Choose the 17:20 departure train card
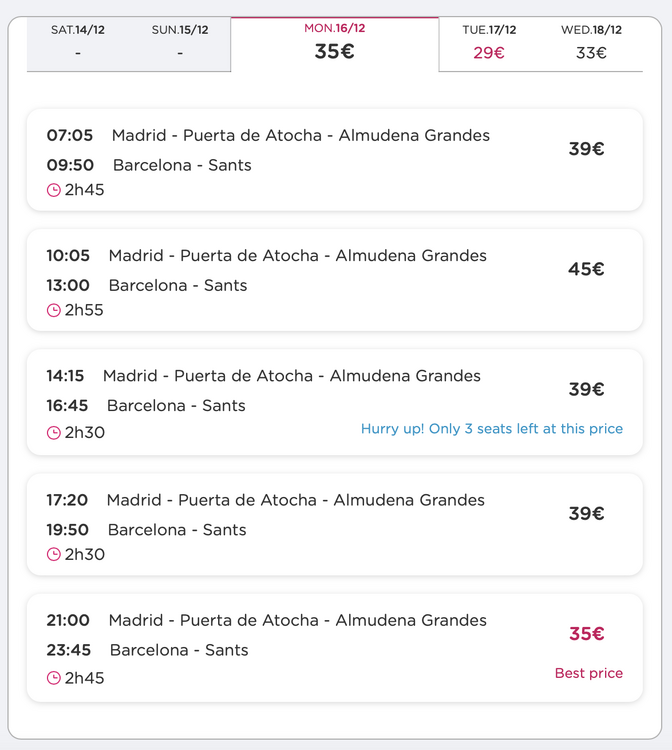The image size is (672, 750). (335, 524)
